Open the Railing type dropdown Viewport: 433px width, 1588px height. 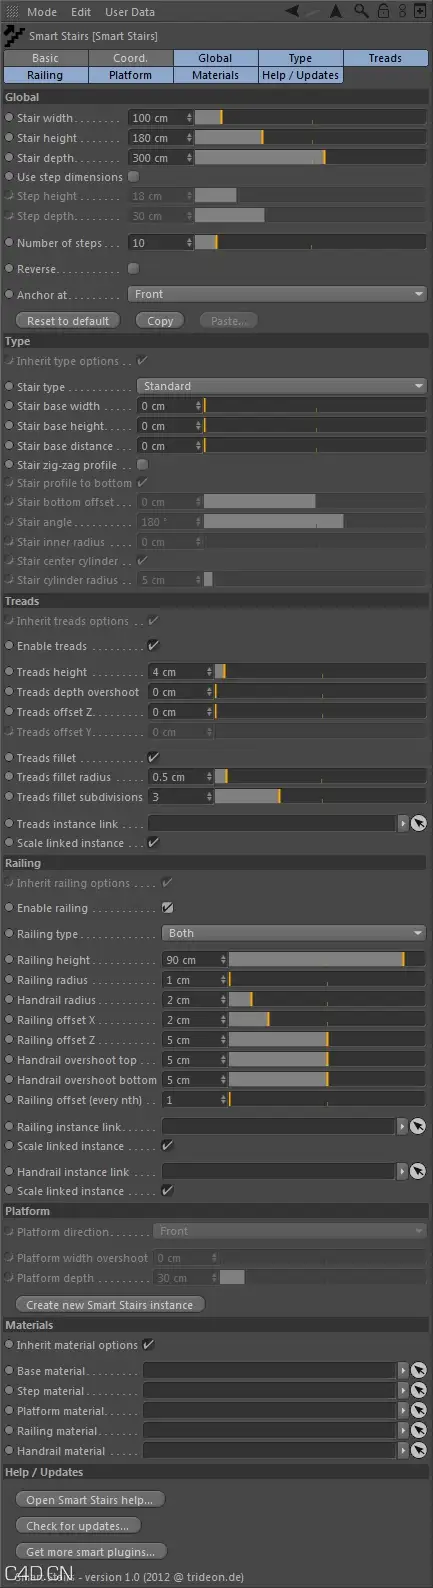point(295,933)
